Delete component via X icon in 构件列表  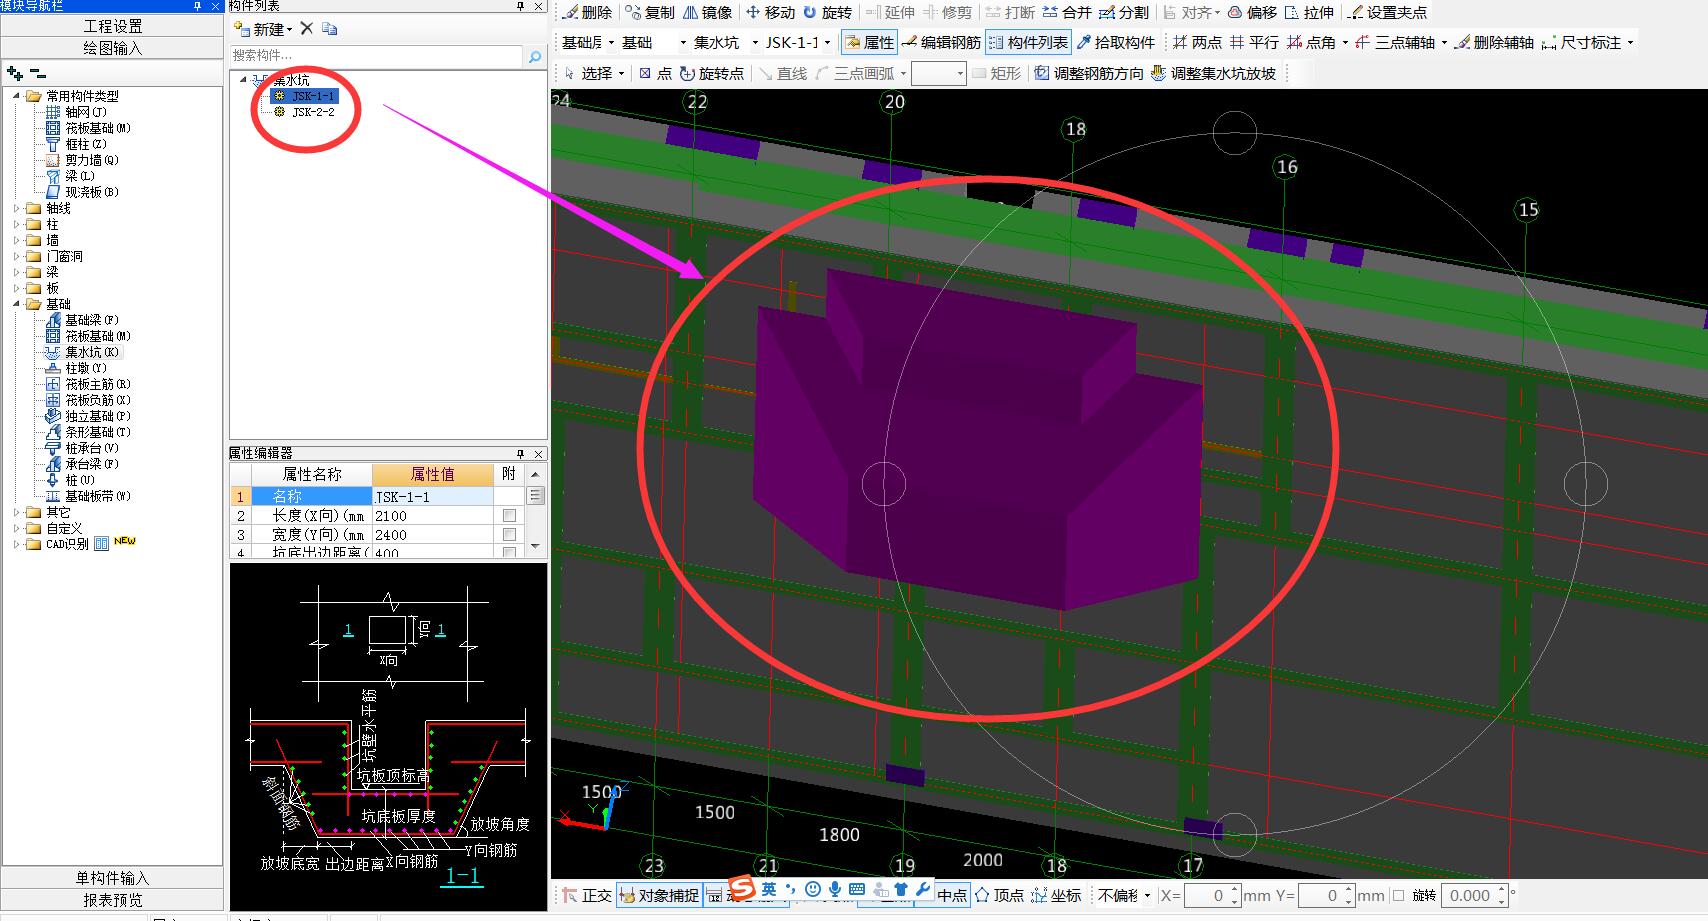tap(307, 29)
